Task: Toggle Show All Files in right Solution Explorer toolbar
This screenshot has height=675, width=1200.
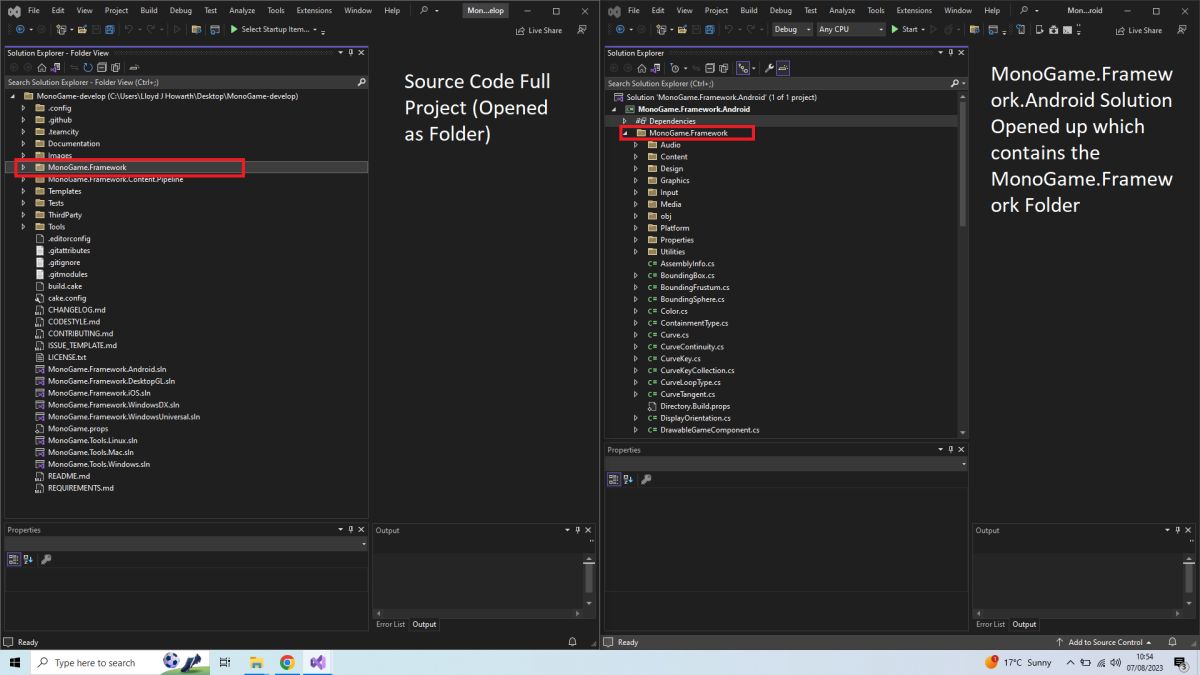Action: tap(723, 68)
